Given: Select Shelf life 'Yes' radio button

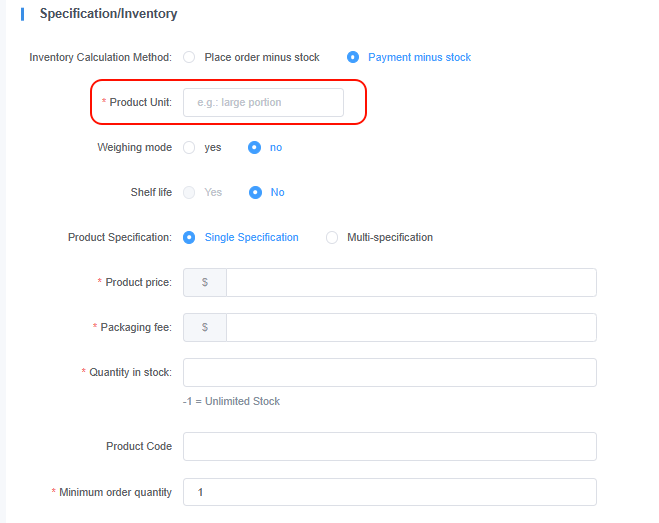Looking at the screenshot, I should [x=189, y=192].
